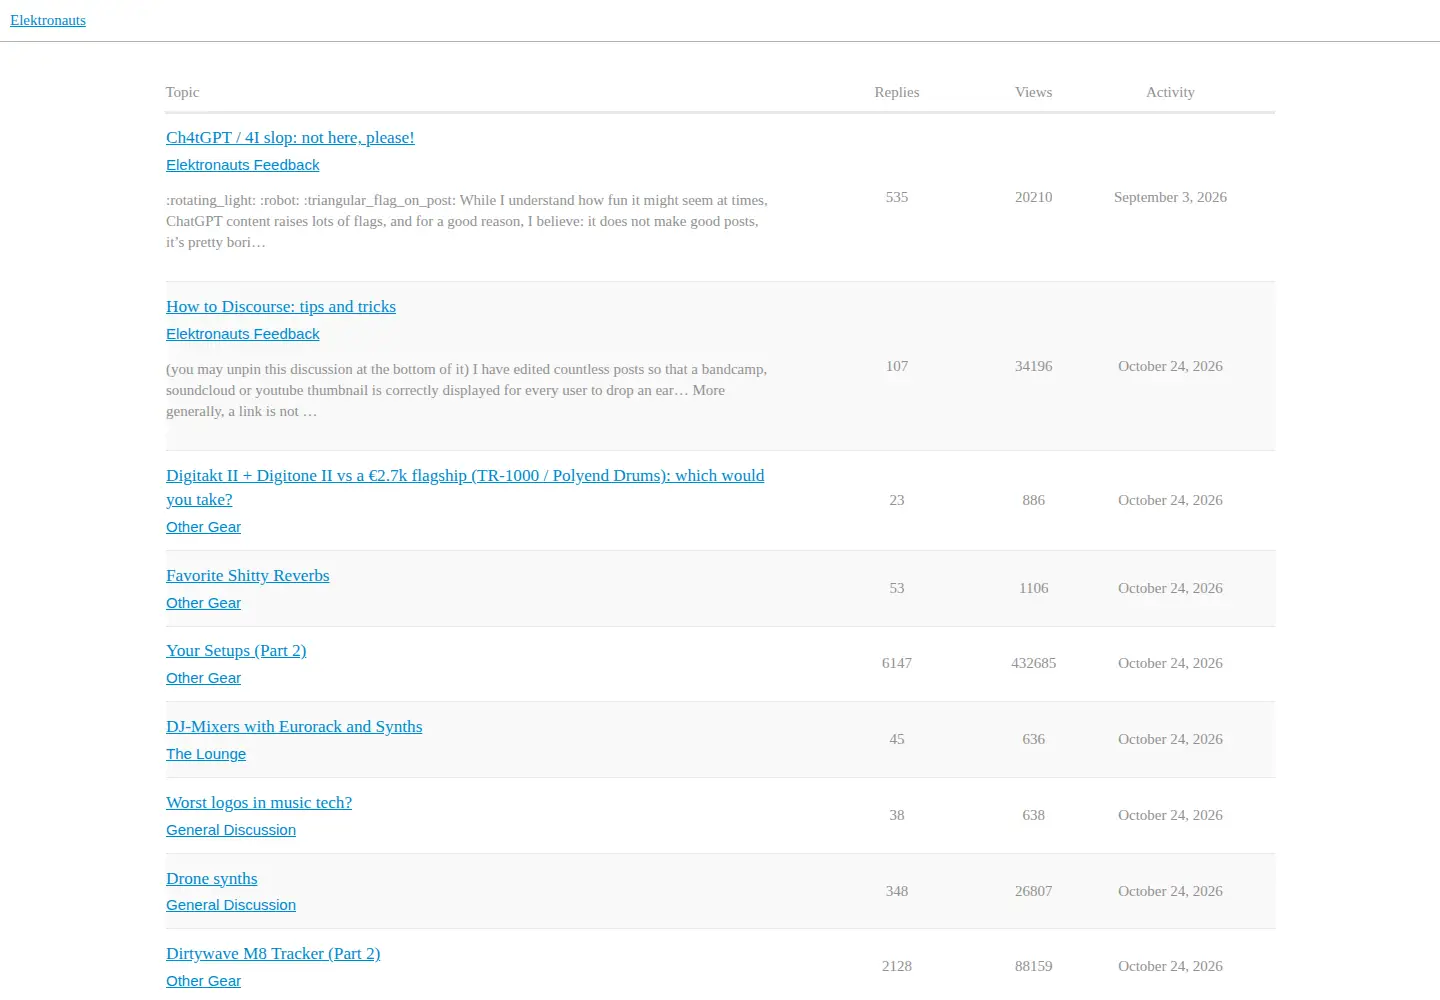Click the 26807 views value for Drone synths
This screenshot has width=1440, height=1000.
coord(1034,891)
